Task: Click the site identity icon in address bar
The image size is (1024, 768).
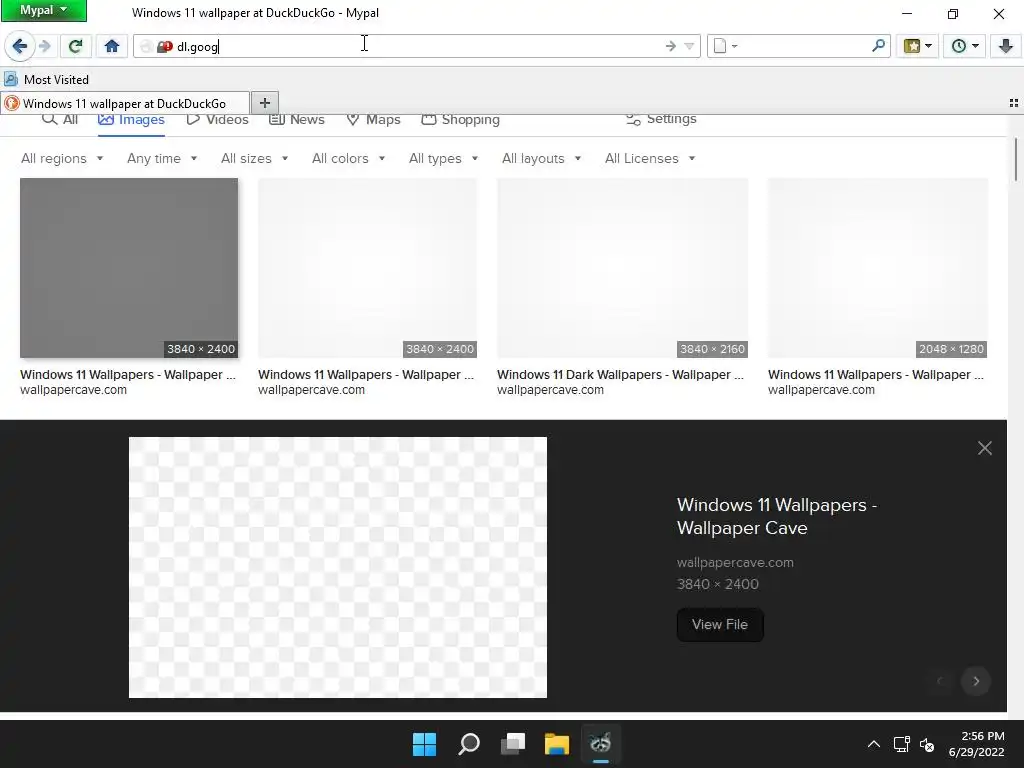Action: click(x=165, y=46)
